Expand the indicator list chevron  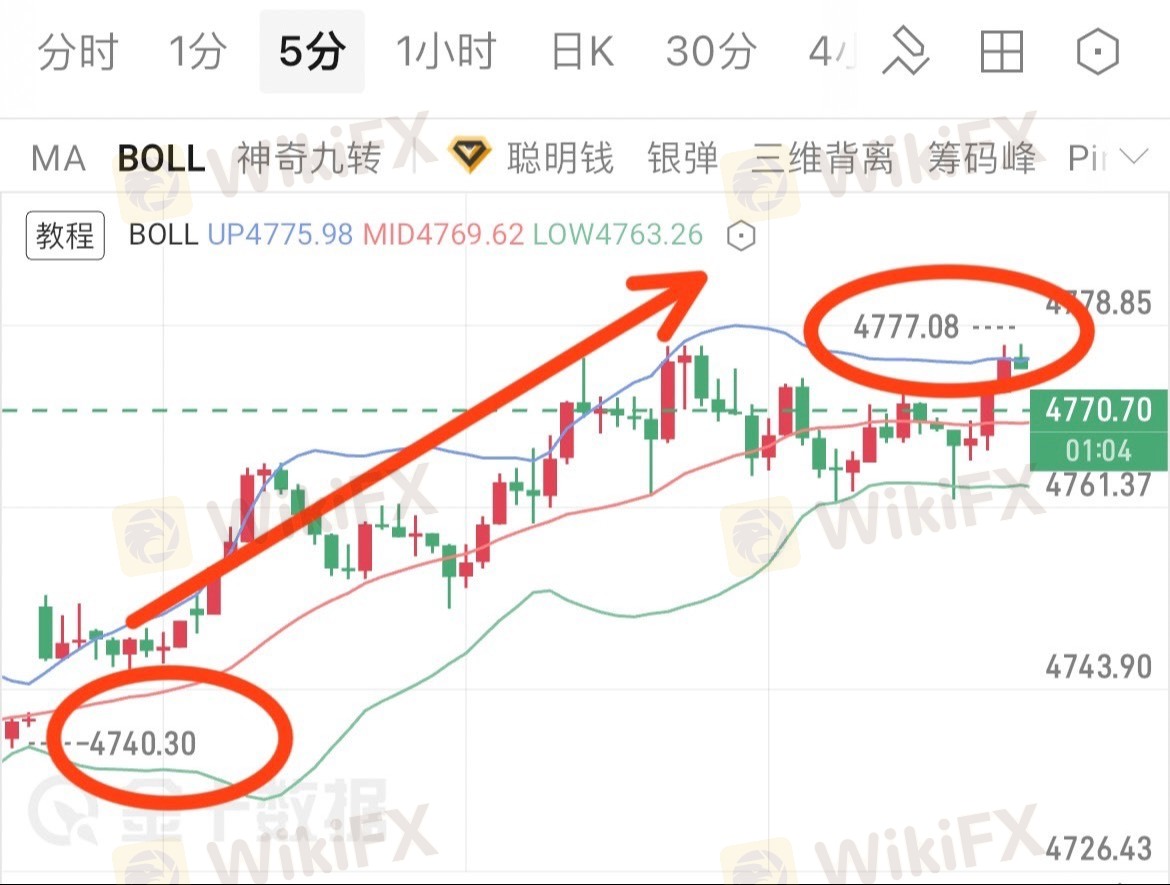[1134, 157]
